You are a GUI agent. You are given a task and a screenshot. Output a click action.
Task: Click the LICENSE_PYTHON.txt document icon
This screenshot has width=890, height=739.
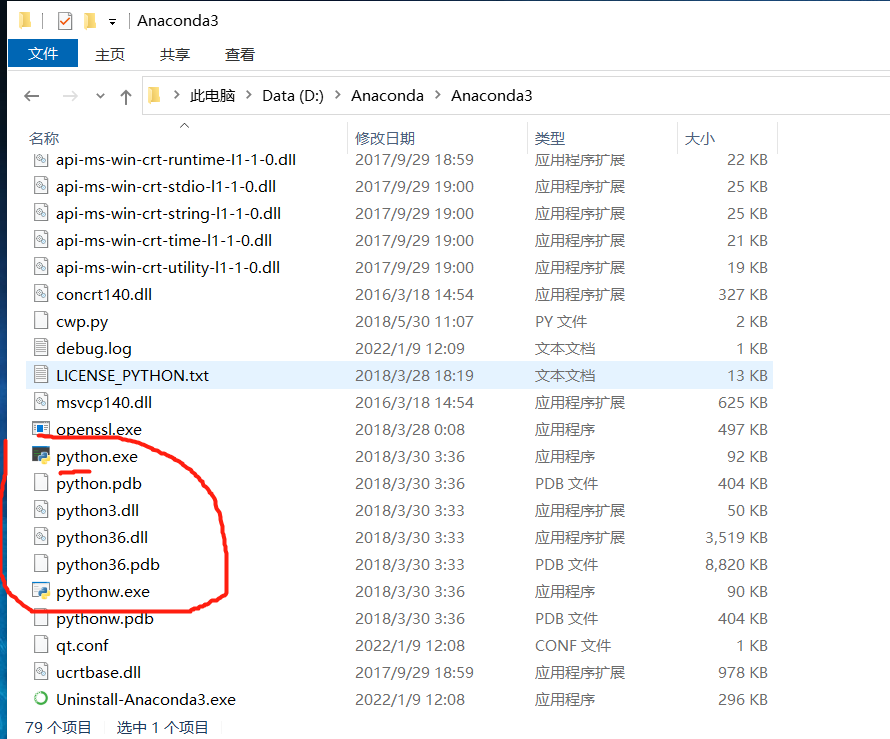tap(41, 375)
